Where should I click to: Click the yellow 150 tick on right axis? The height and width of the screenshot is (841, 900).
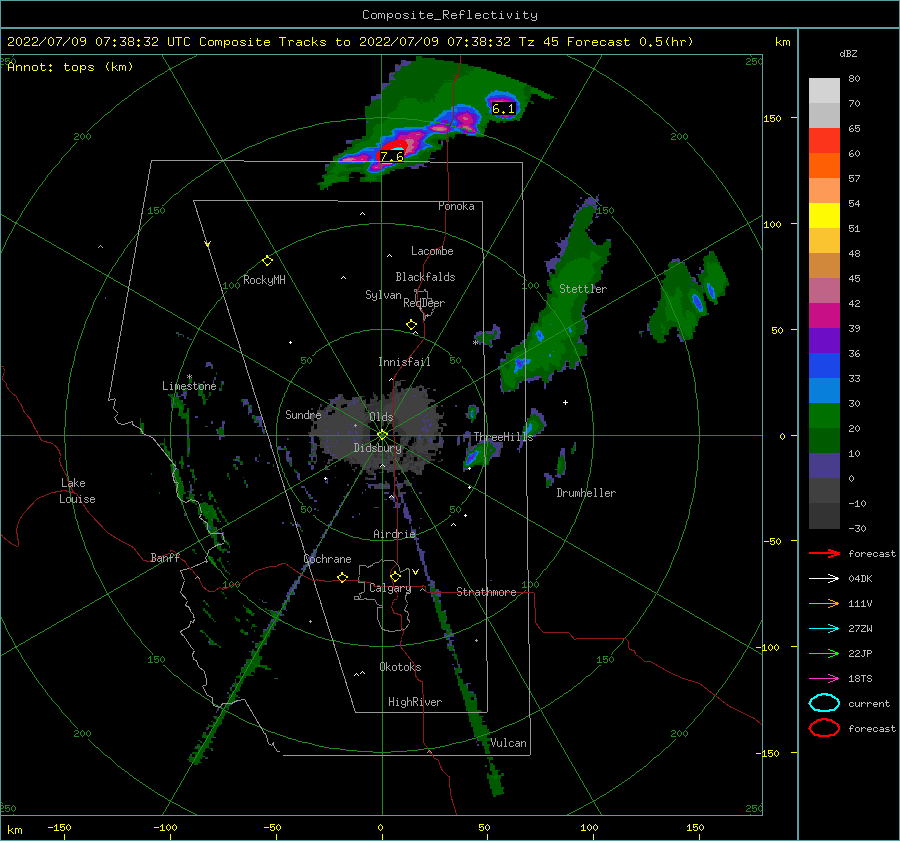pyautogui.click(x=773, y=118)
